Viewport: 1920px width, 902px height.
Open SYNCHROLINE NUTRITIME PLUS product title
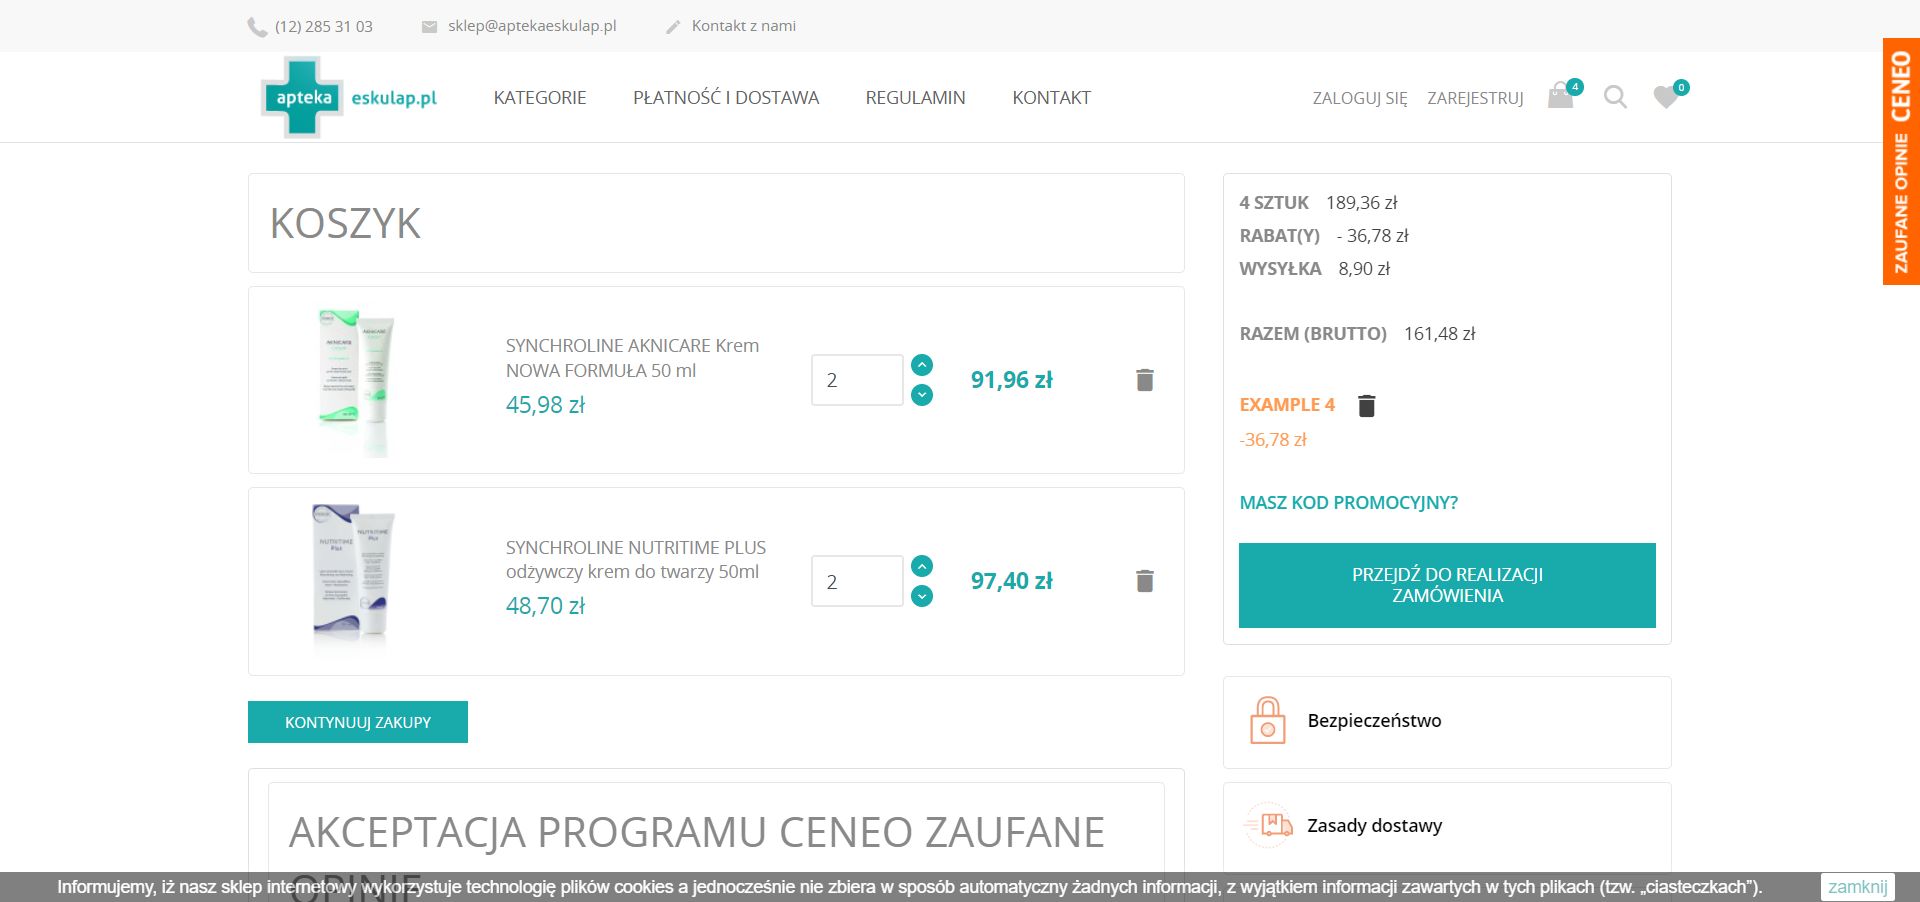[x=636, y=560]
